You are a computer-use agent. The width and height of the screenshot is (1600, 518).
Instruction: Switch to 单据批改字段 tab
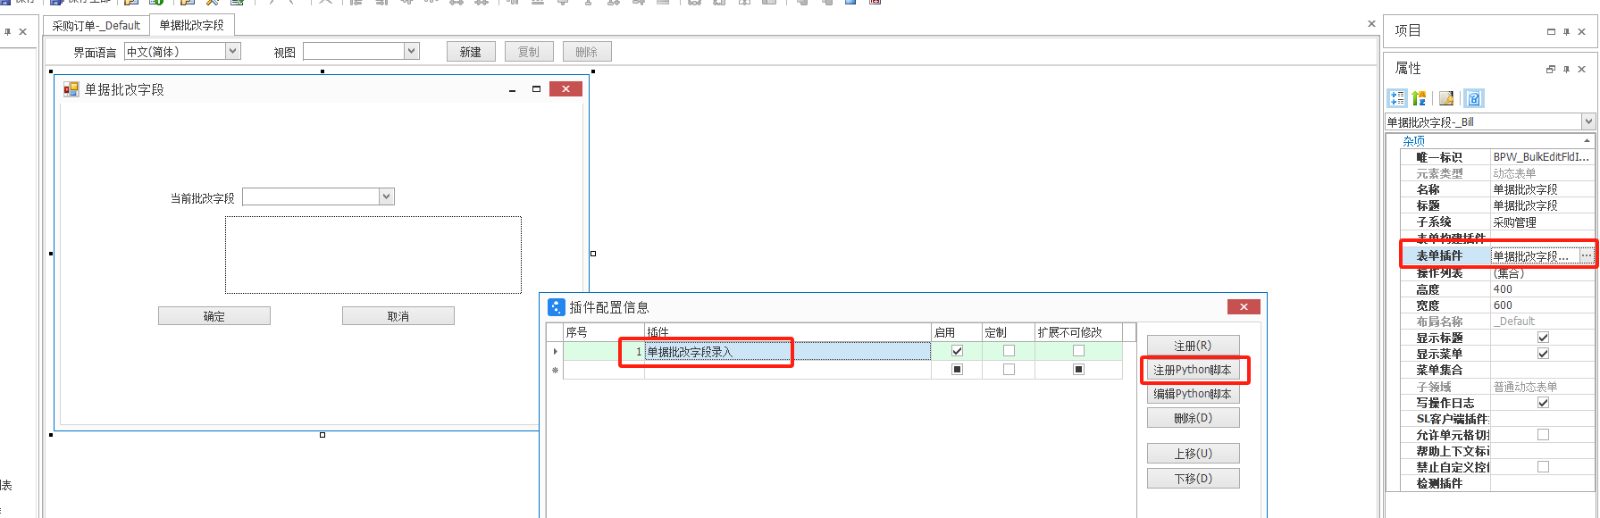192,25
